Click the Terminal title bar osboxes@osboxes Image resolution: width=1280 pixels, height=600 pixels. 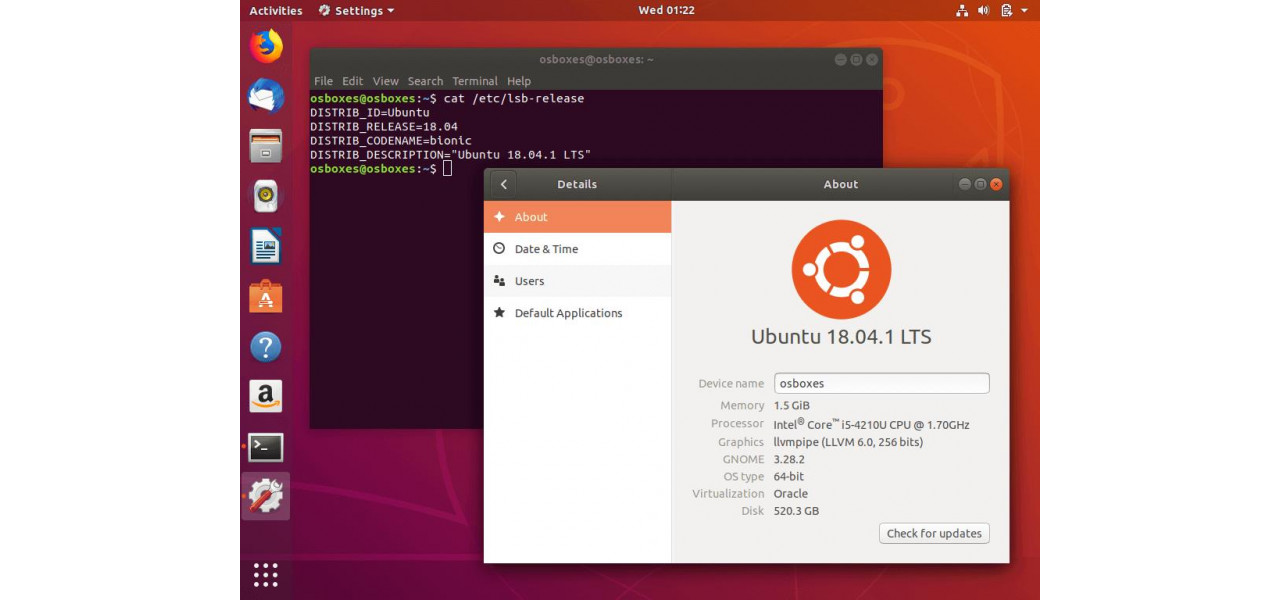596,59
